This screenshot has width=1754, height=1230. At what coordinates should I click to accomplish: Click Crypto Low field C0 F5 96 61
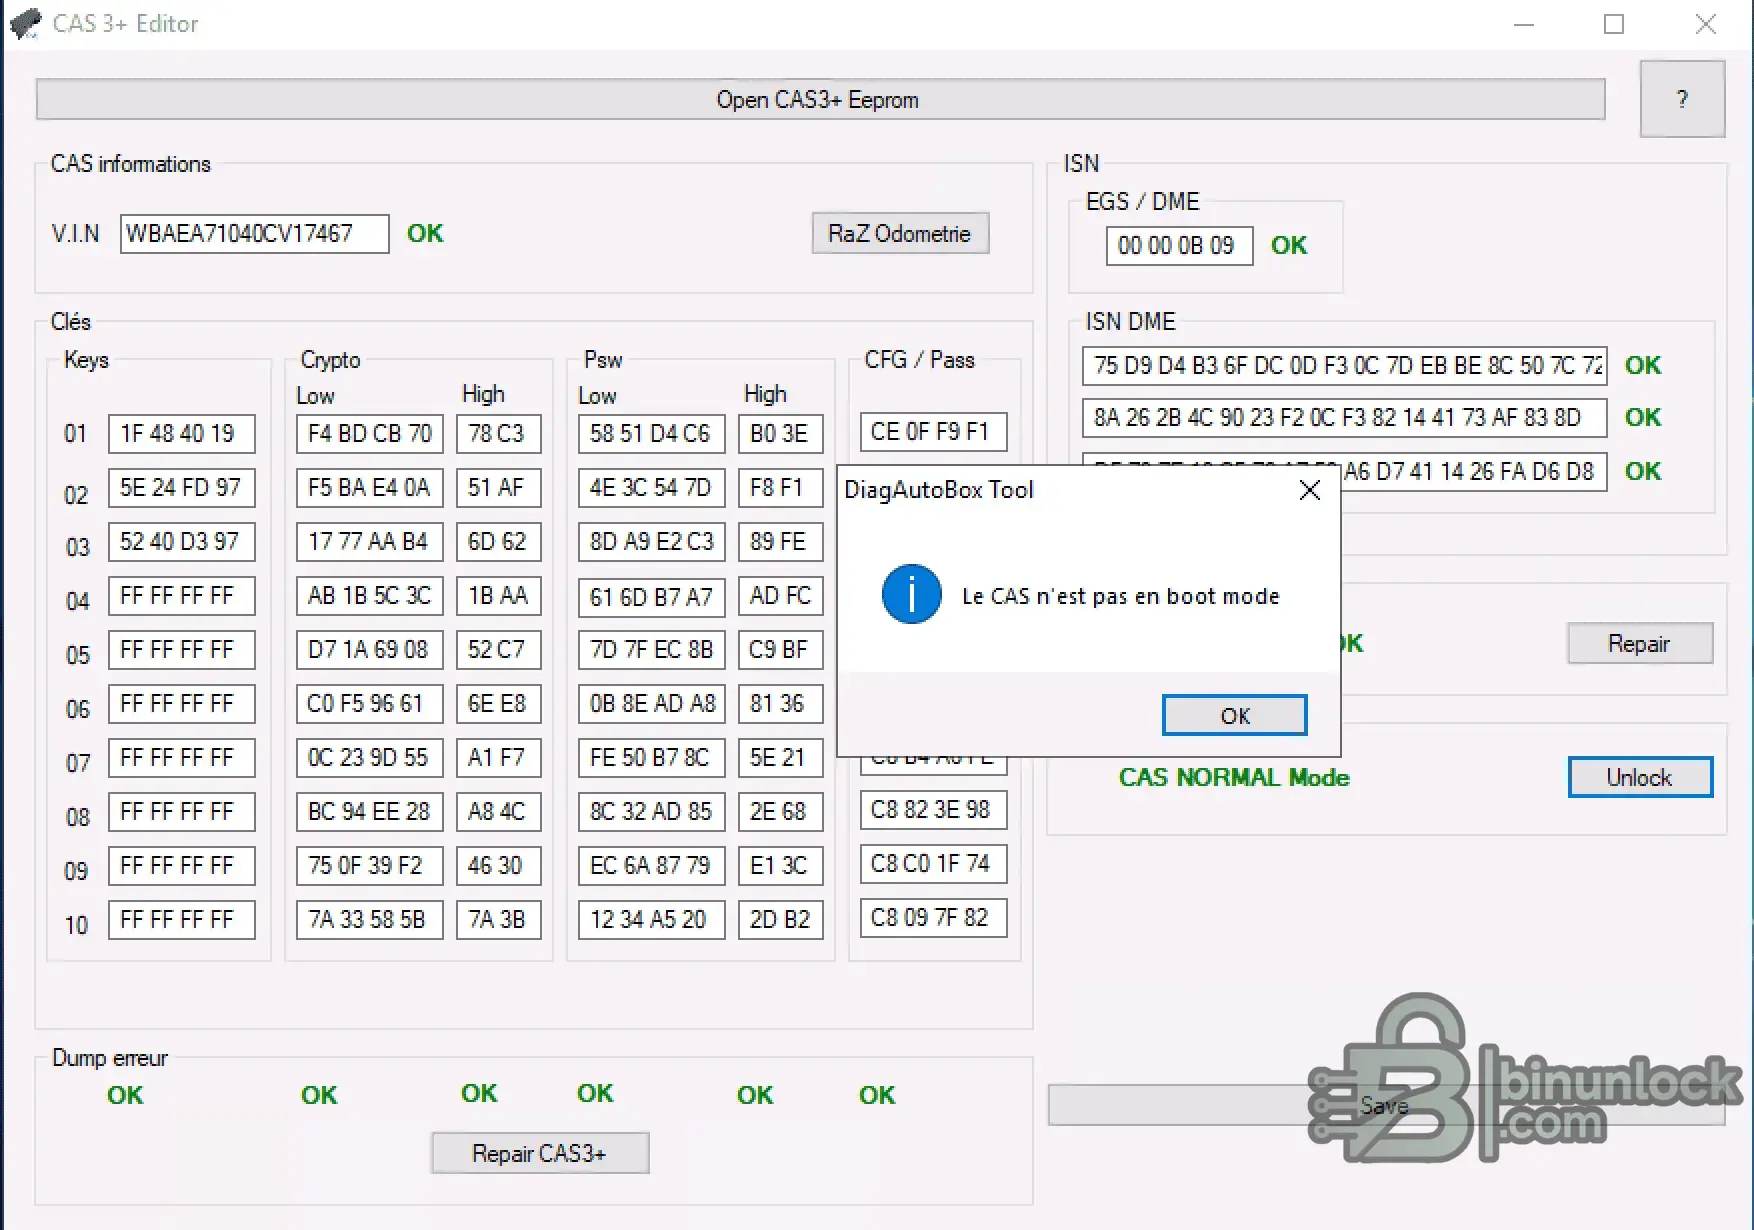click(369, 704)
